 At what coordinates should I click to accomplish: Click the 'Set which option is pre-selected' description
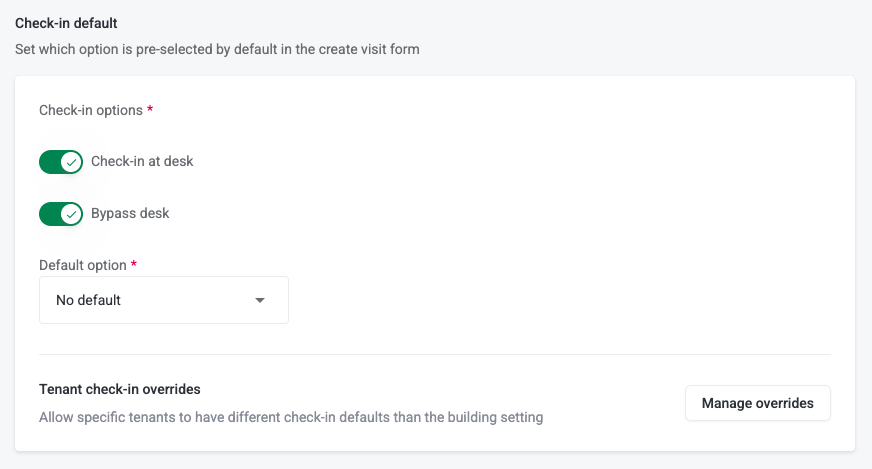pyautogui.click(x=217, y=48)
